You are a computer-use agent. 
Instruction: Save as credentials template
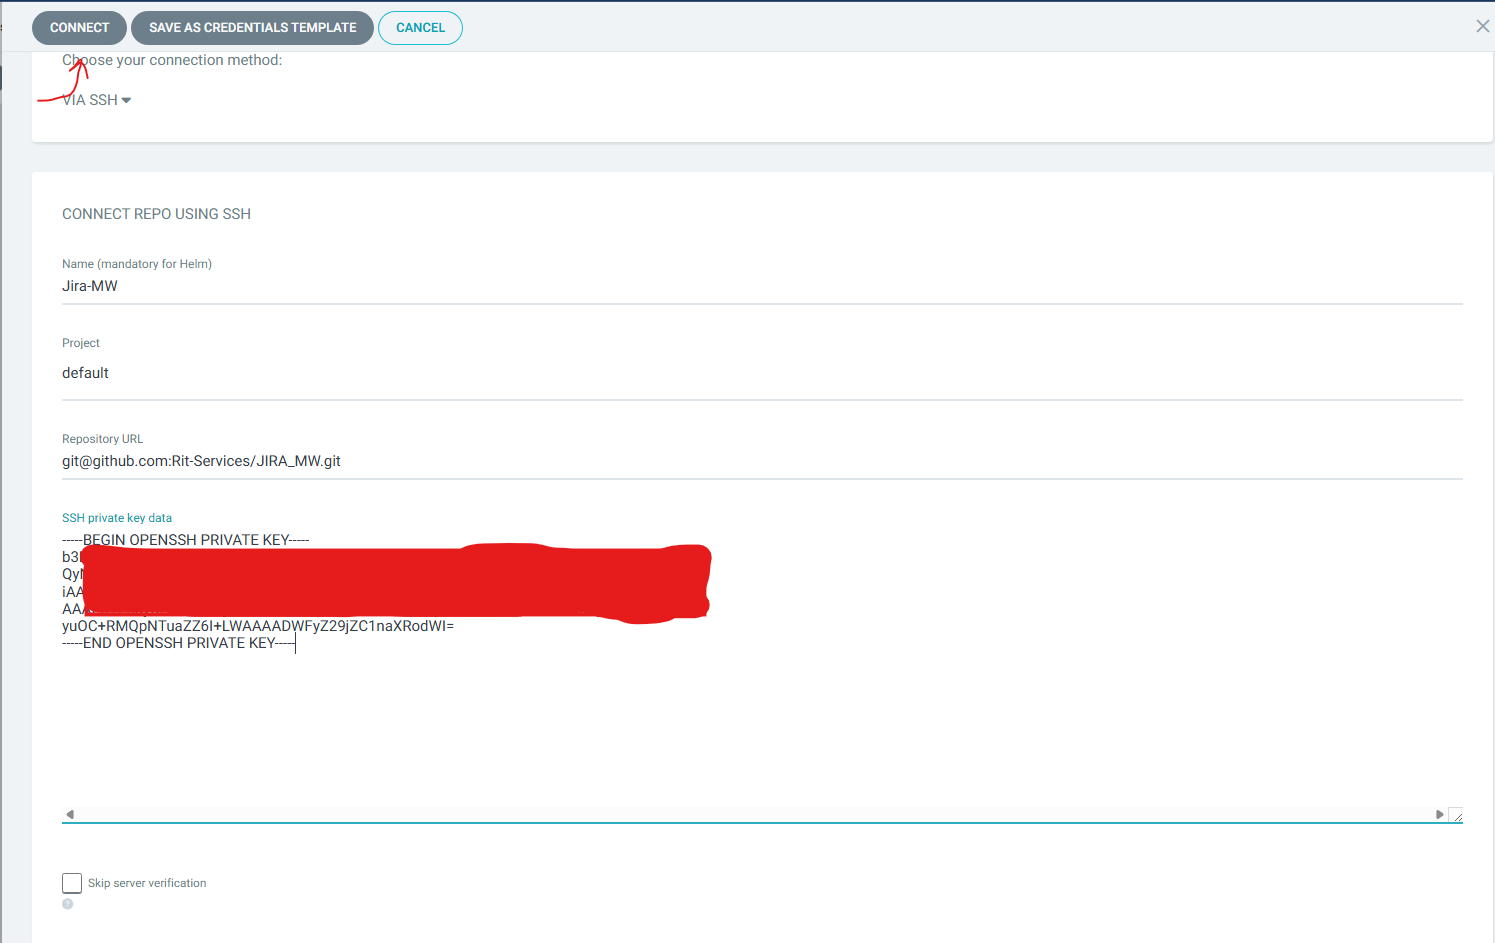pos(252,28)
